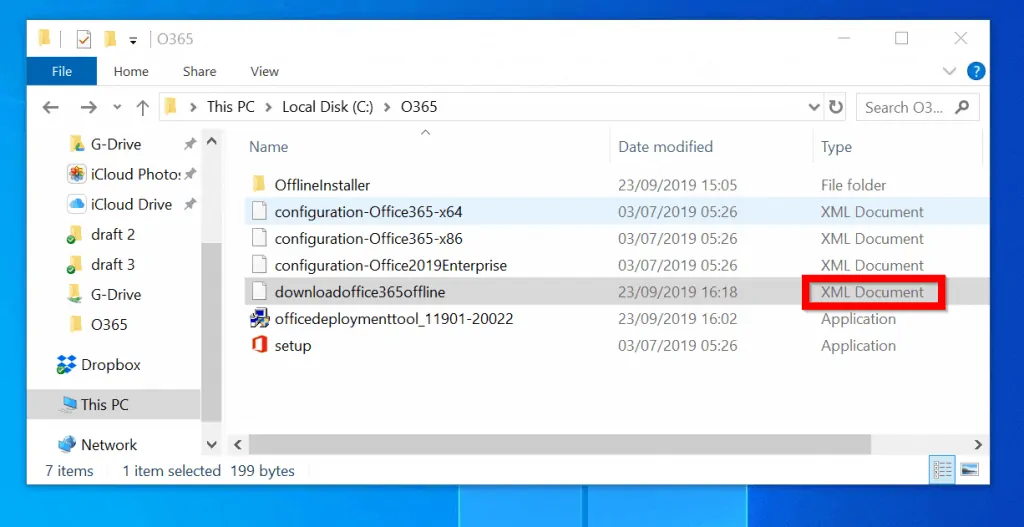This screenshot has height=527, width=1024.
Task: Expand the ribbon with the chevron
Action: [950, 71]
